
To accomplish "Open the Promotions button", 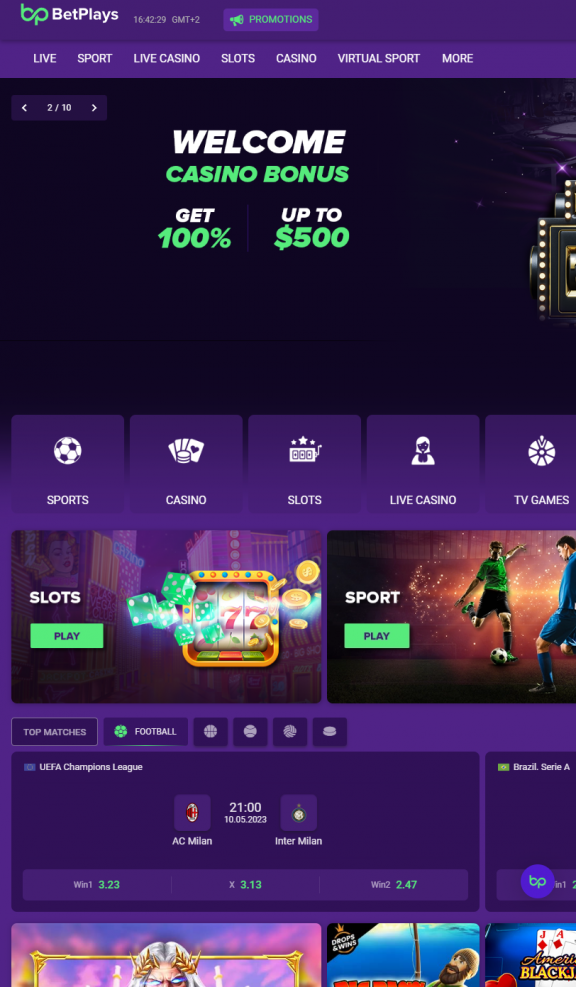I will pyautogui.click(x=271, y=20).
